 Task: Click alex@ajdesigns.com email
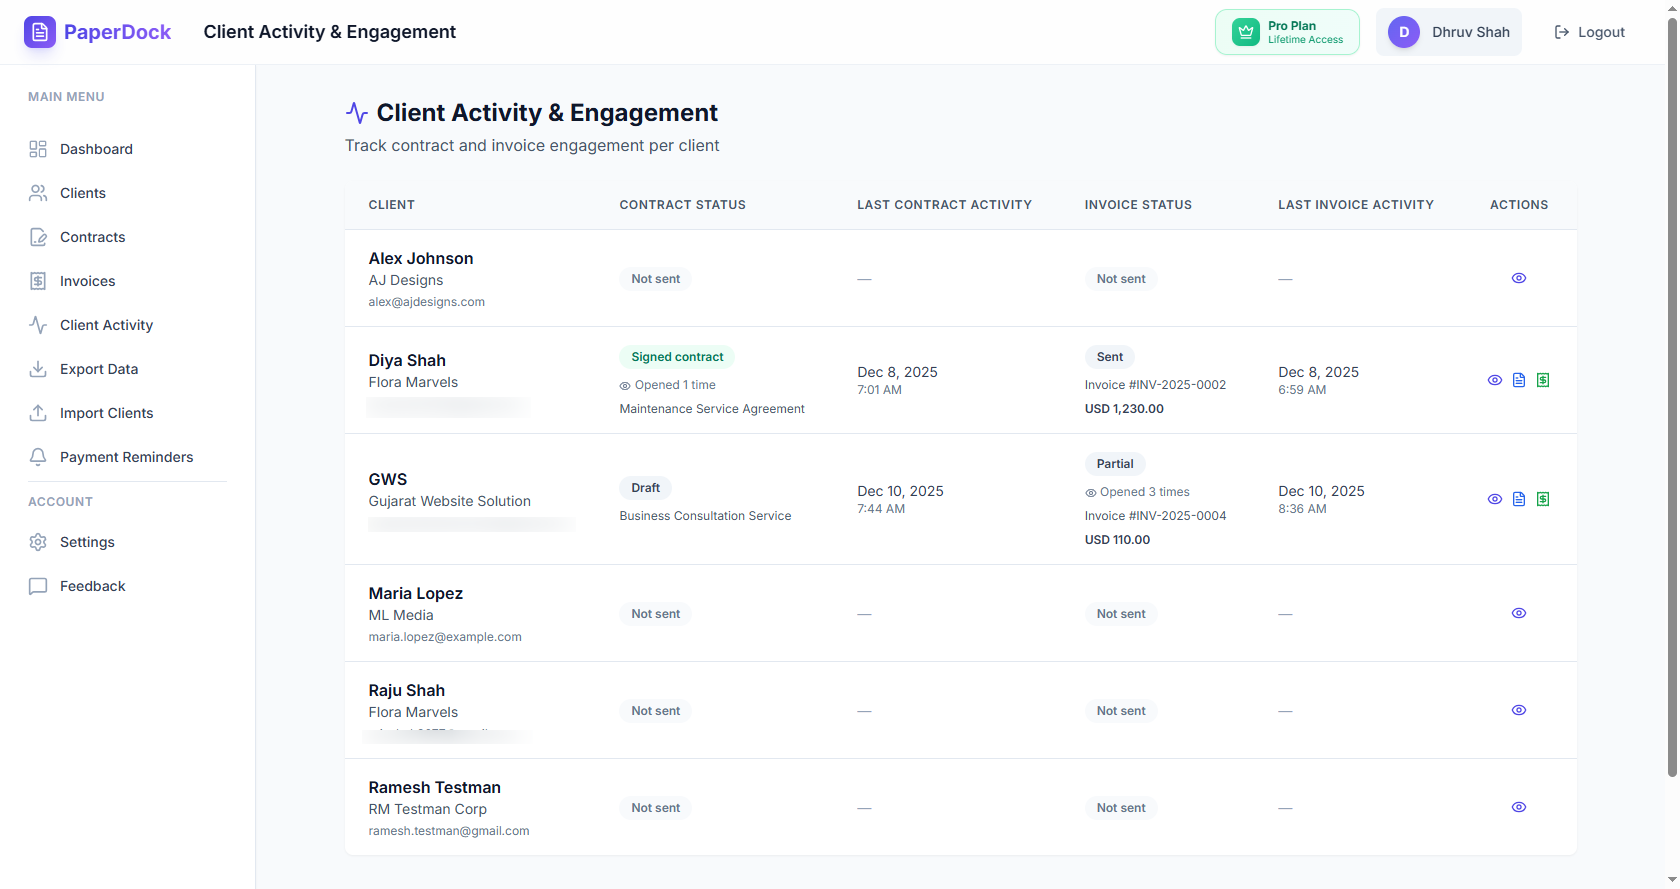click(427, 302)
